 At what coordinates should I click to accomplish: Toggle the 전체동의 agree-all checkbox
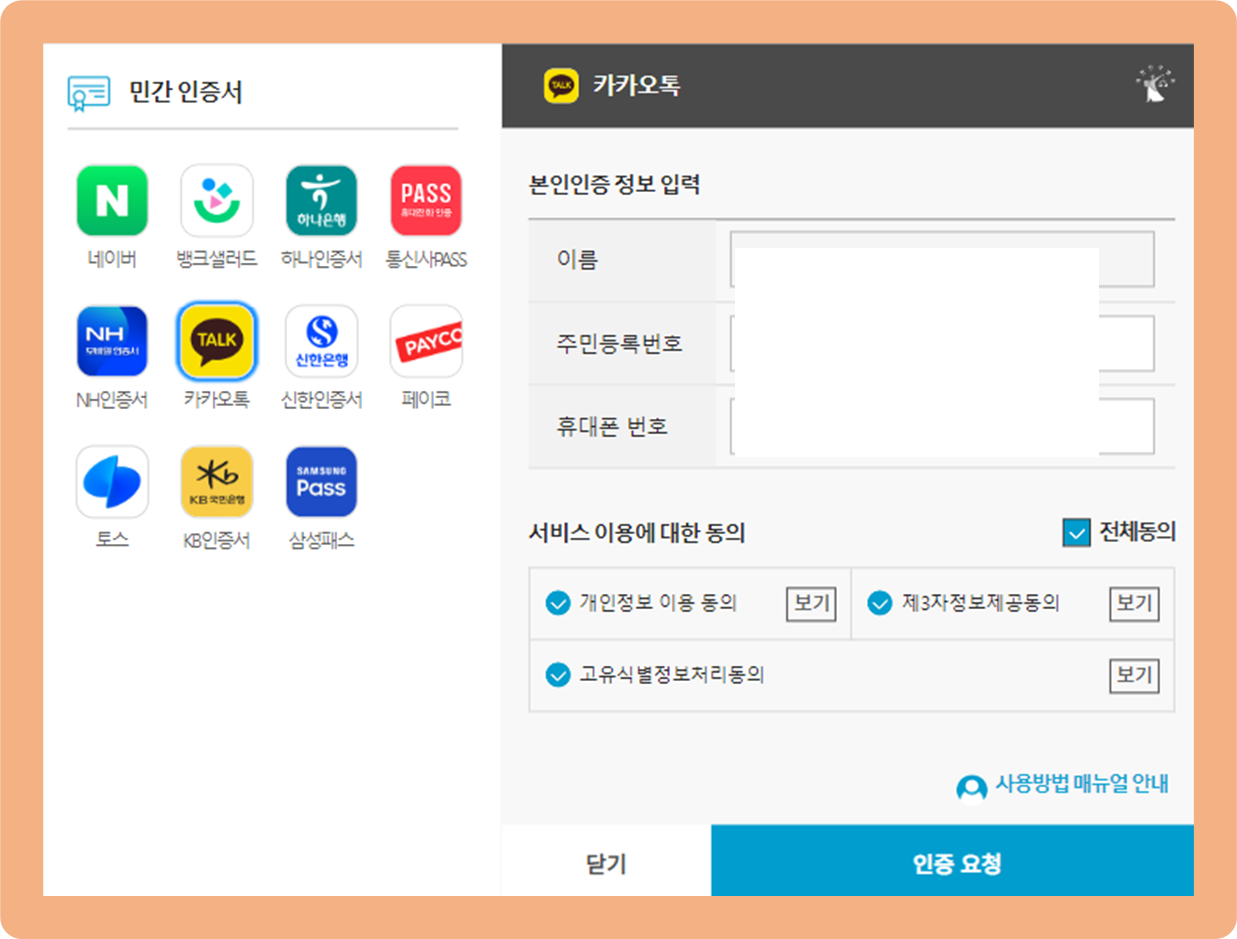coord(1076,533)
